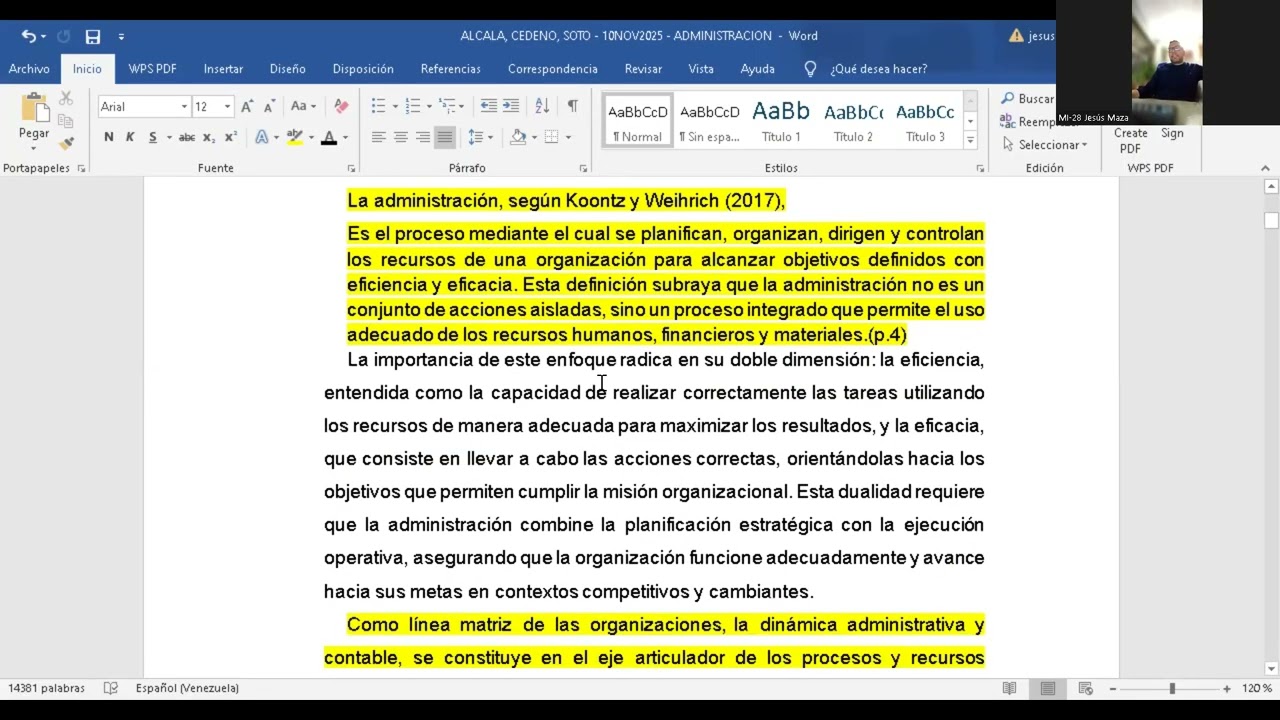Click the Copy icon in Portapapeles
The width and height of the screenshot is (1280, 720).
click(x=66, y=121)
